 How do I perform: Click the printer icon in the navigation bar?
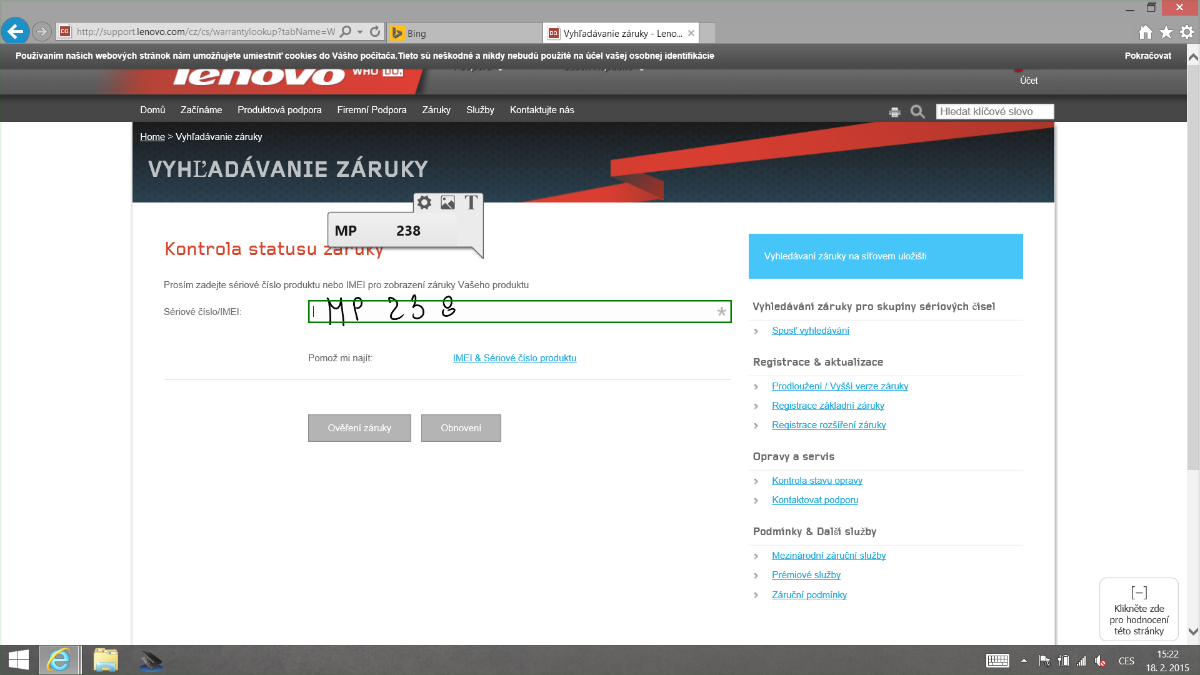pyautogui.click(x=895, y=112)
